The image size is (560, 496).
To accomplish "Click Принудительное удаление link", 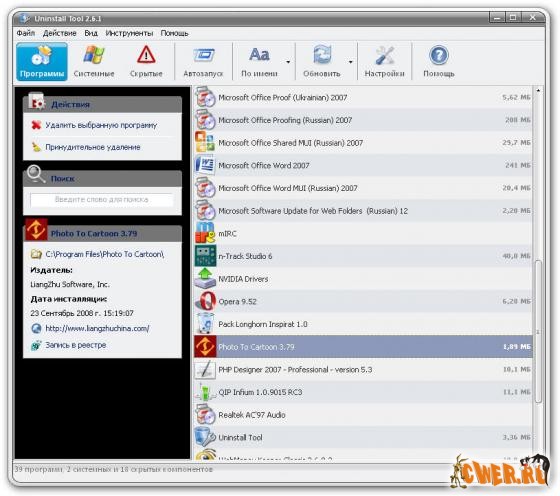I will (93, 147).
